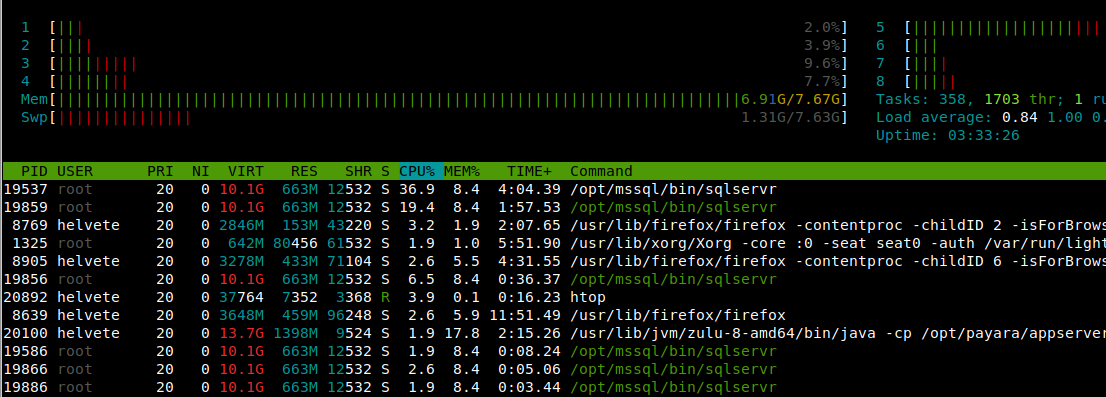
Task: Select the sqlservr process with PID 19537
Action: coord(554,189)
